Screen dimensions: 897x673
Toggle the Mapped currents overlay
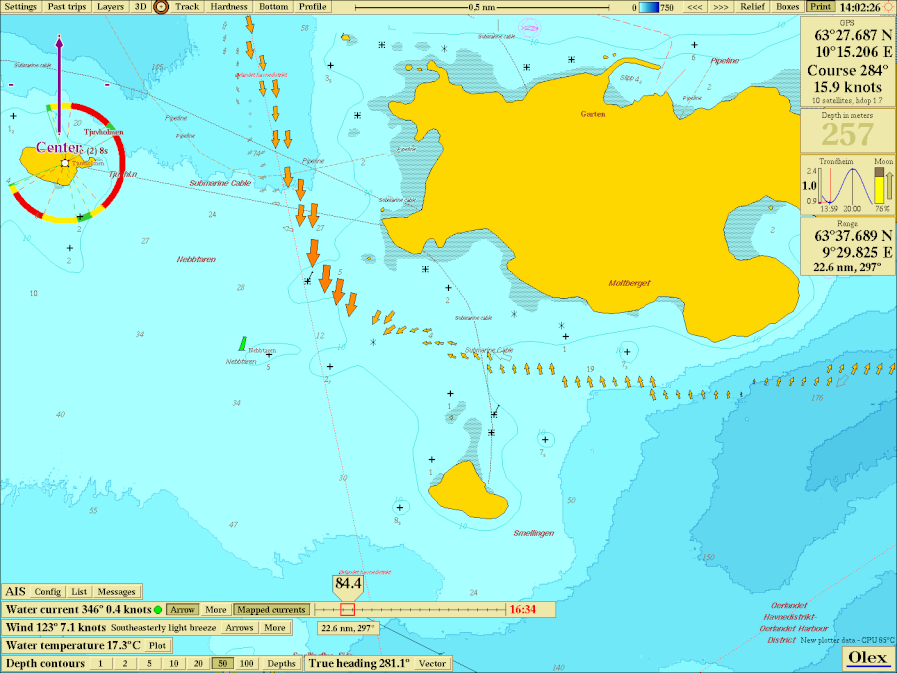tap(270, 609)
